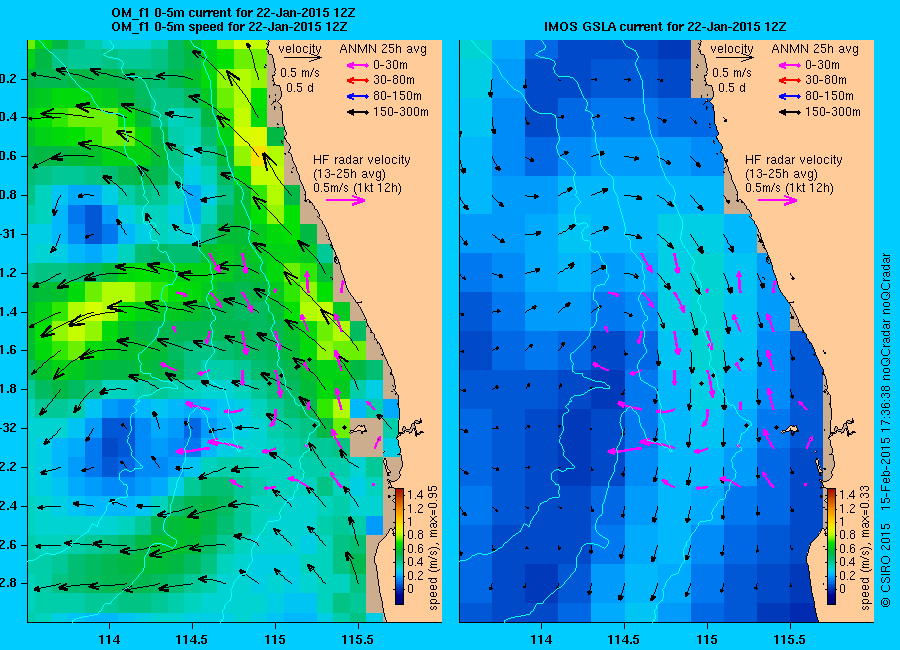Click longitude label 115.5 under right map

(x=790, y=639)
